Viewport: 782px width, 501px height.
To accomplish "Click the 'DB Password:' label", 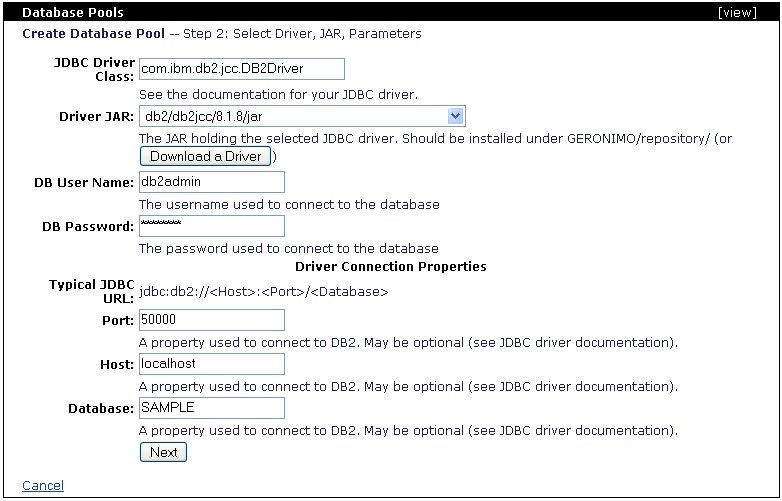I will (x=88, y=226).
